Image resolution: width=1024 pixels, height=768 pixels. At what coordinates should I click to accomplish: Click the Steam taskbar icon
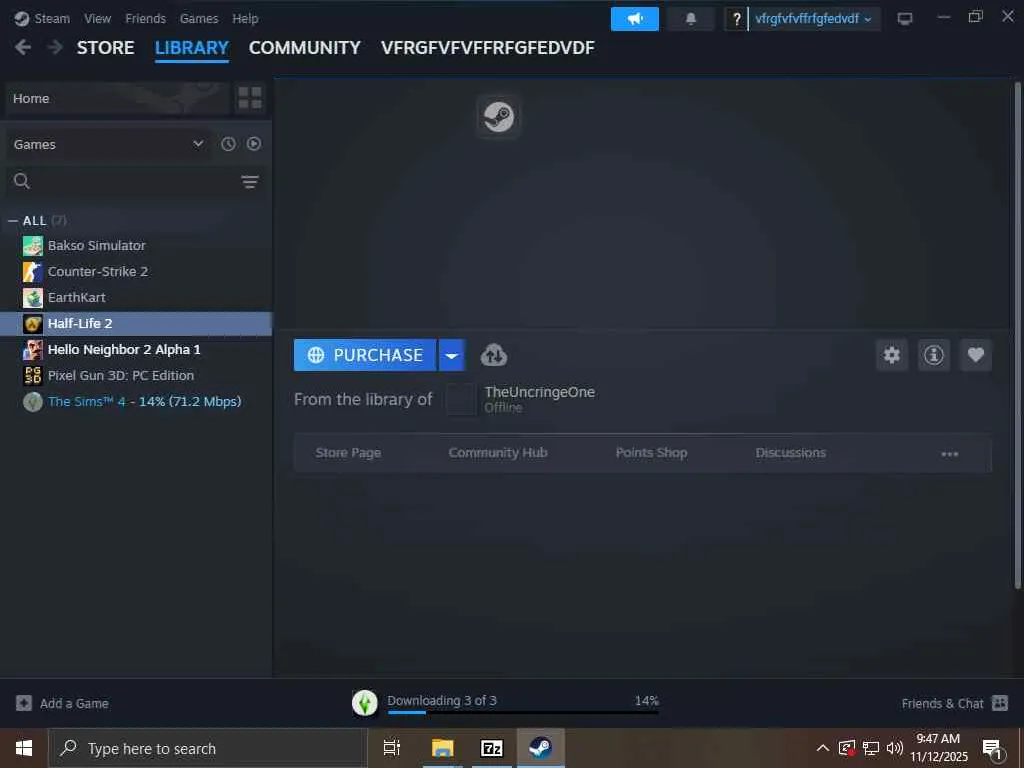[541, 748]
